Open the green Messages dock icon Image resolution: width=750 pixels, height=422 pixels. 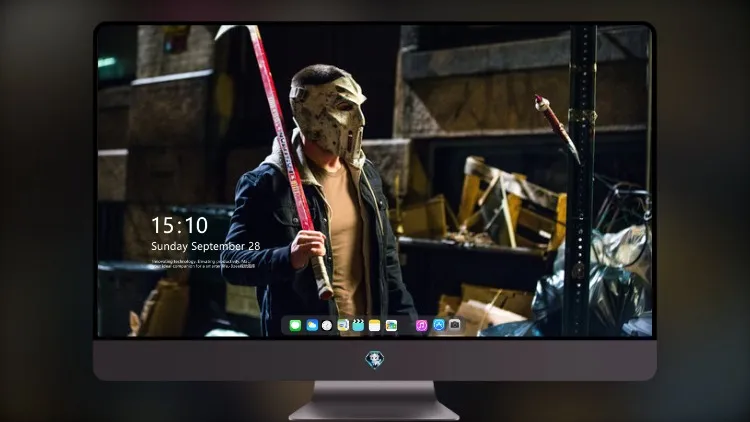[x=295, y=325]
